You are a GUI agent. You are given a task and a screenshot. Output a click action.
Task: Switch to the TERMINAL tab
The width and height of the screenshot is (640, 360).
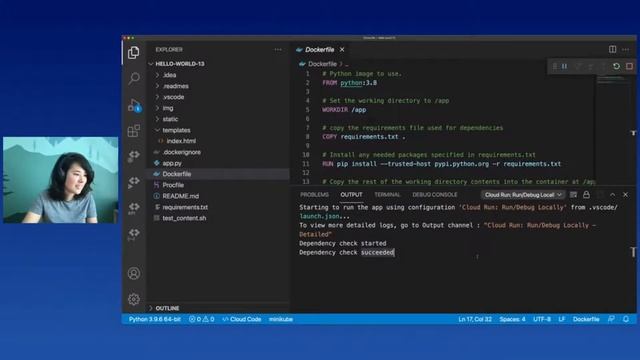click(387, 195)
